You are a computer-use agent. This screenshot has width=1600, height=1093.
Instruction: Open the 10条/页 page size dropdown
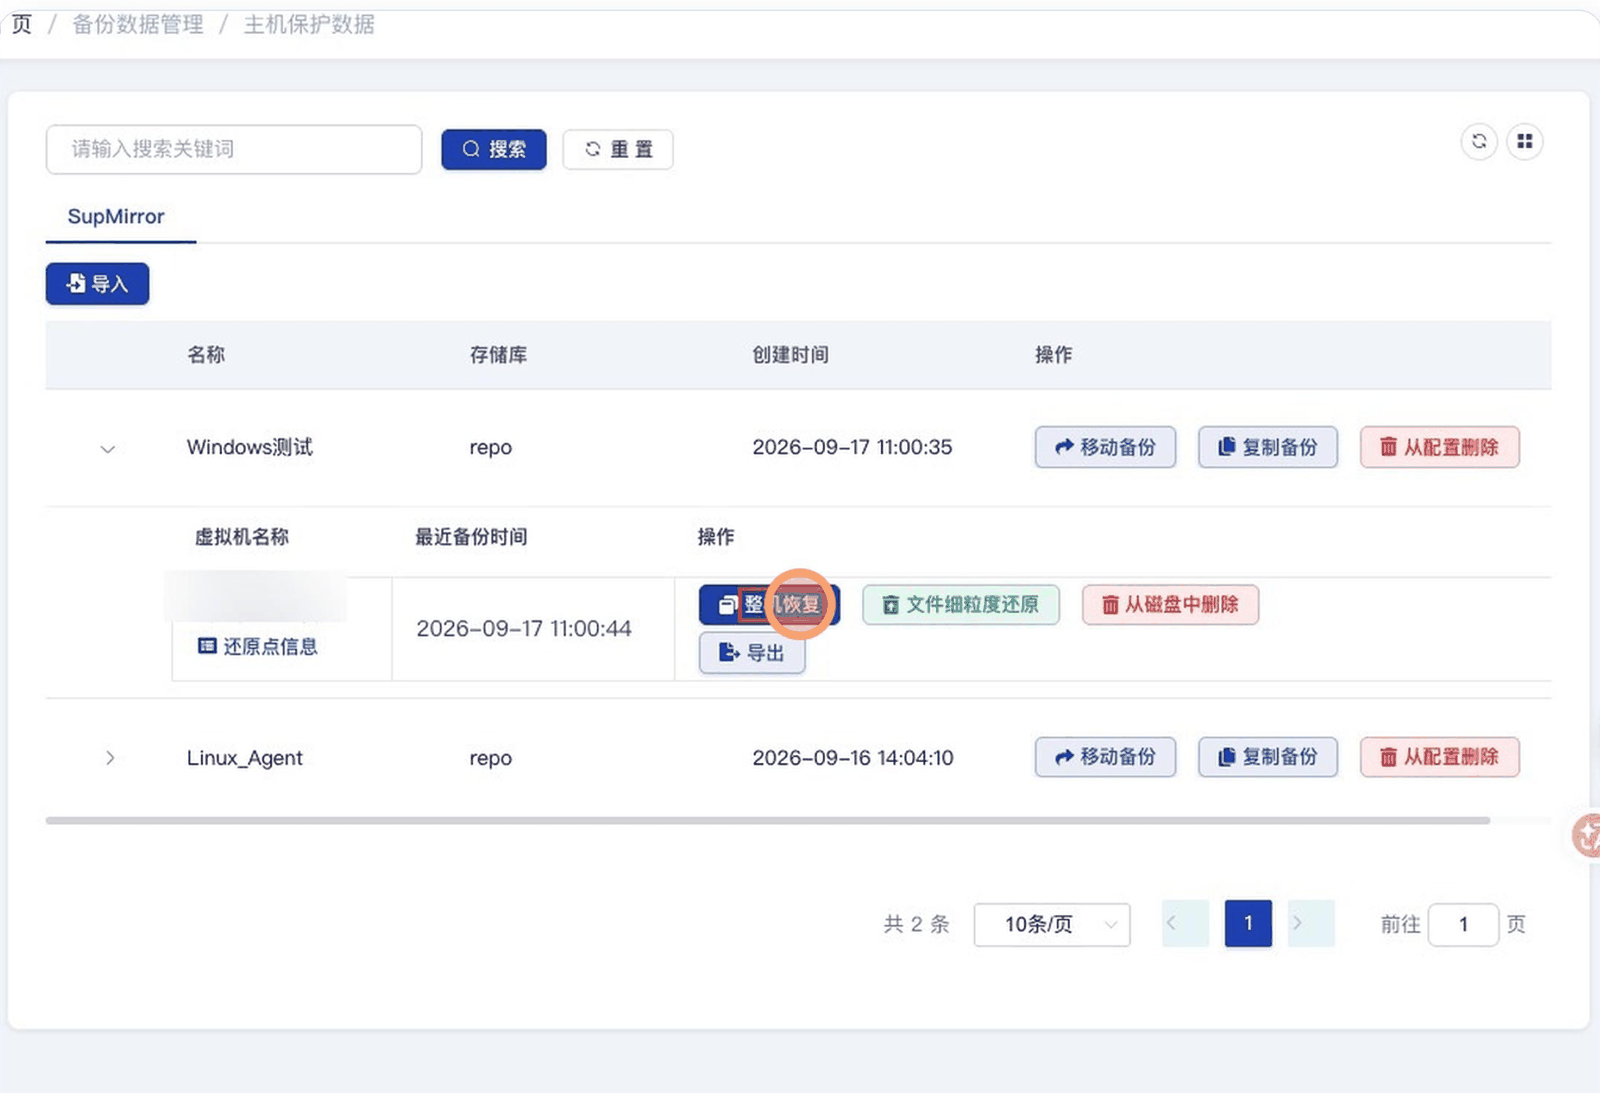click(1052, 925)
